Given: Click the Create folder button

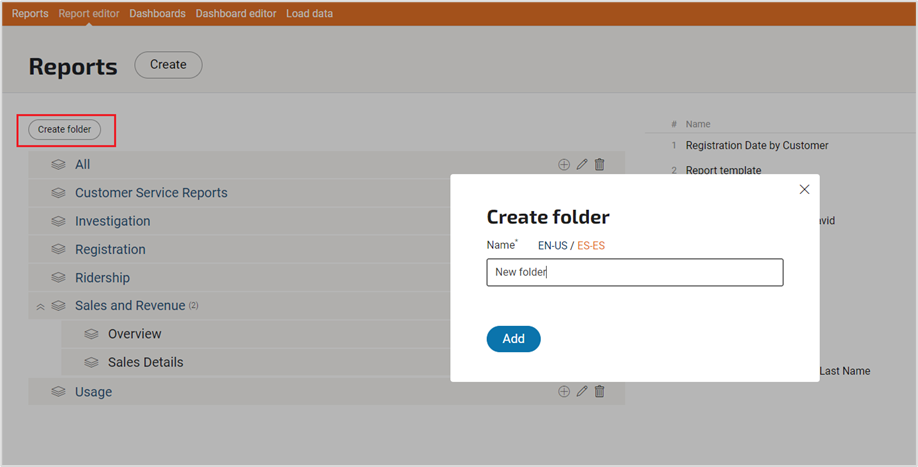Looking at the screenshot, I should [x=64, y=129].
